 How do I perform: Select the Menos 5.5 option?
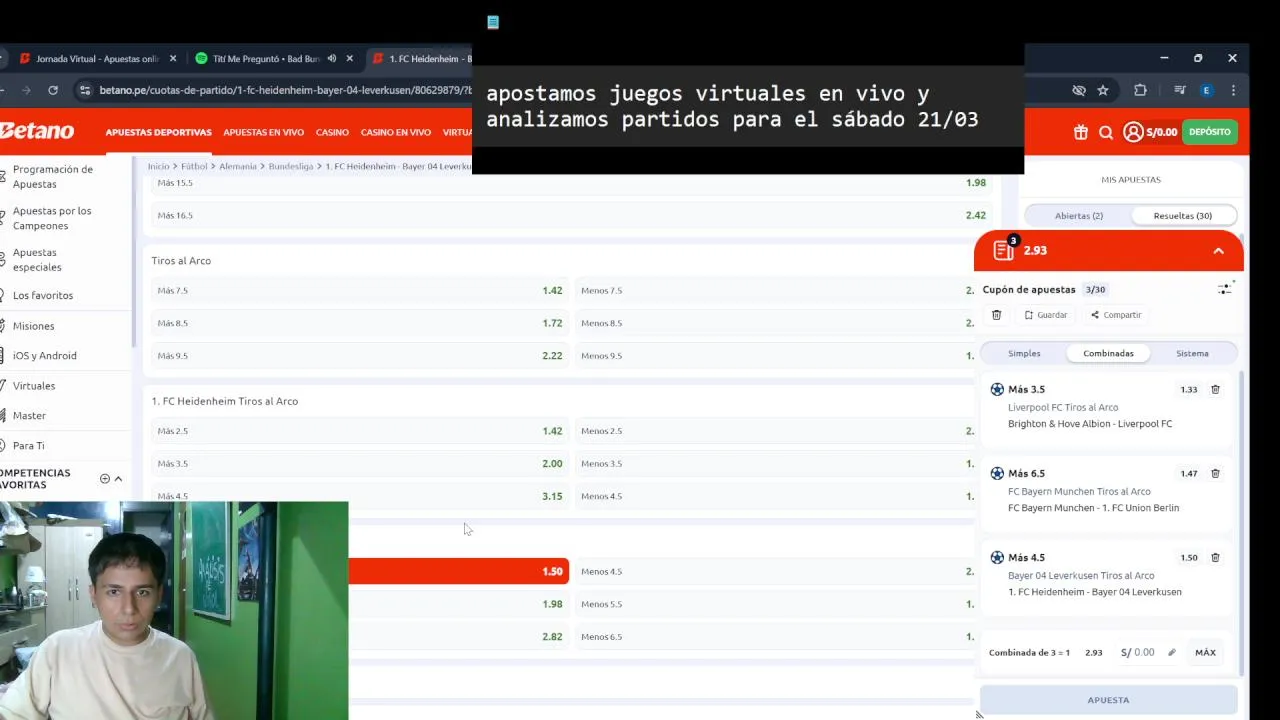point(775,605)
